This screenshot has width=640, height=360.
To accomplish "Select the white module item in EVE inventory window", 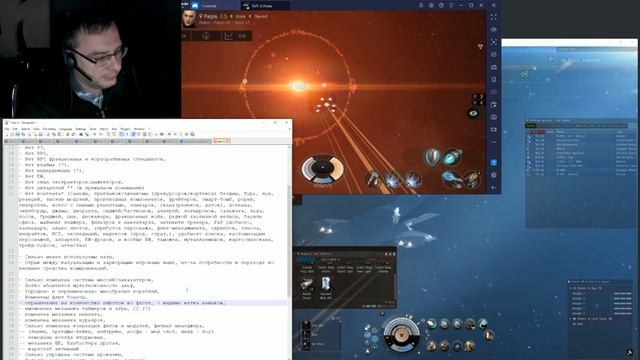I will [x=326, y=283].
